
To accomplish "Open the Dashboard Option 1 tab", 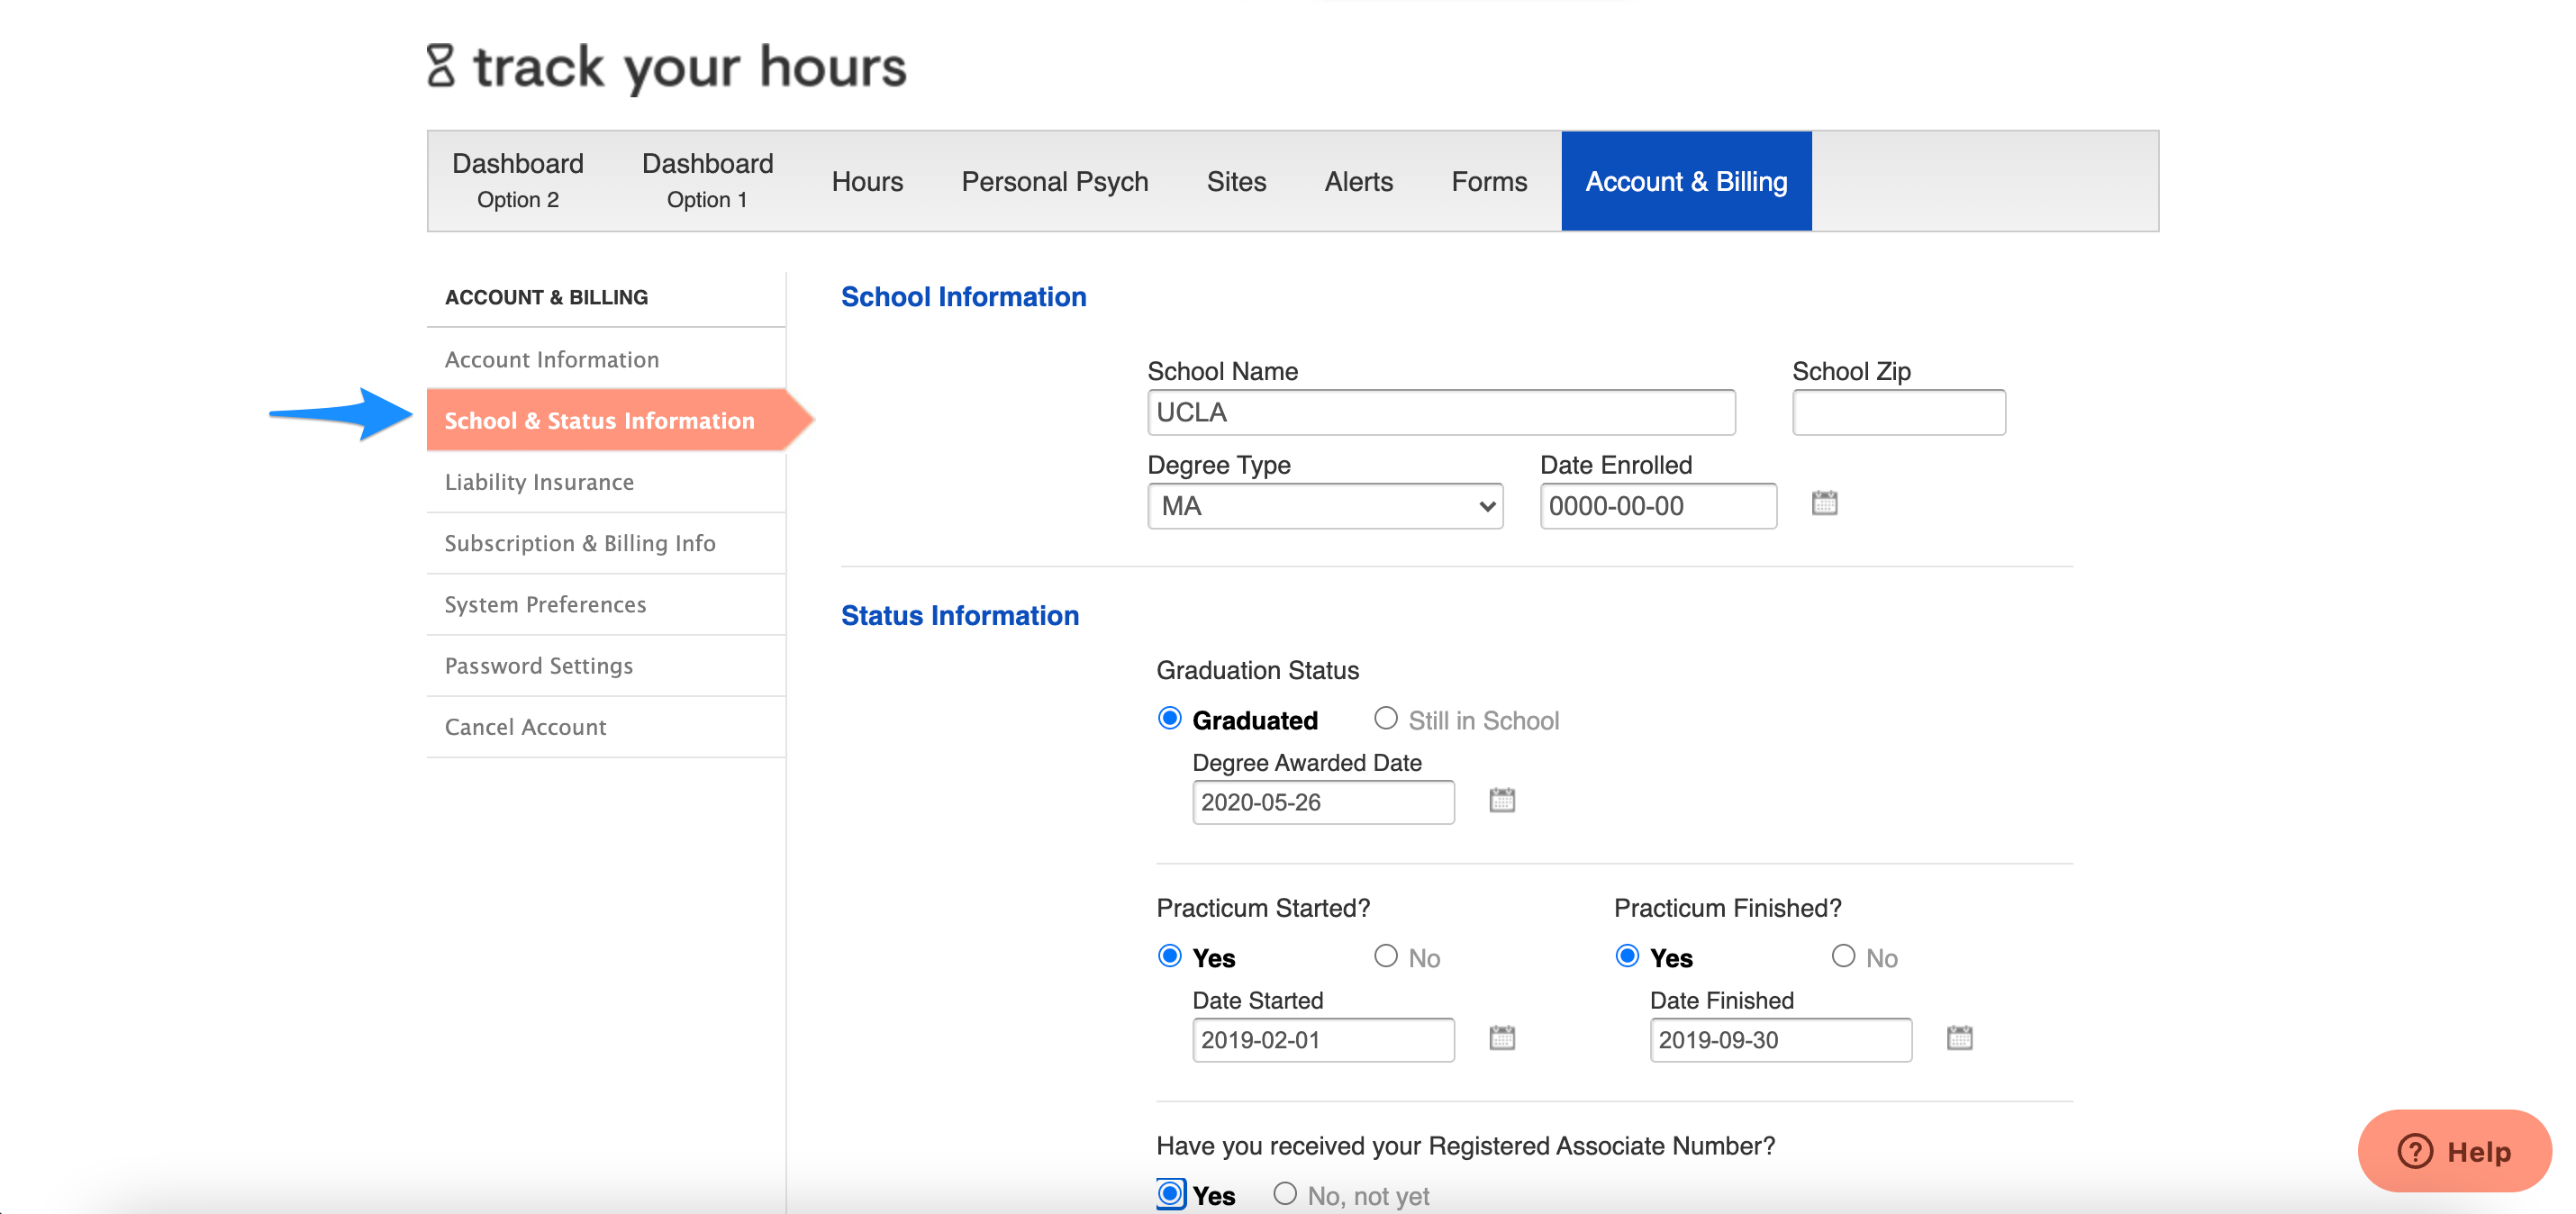I will (x=707, y=181).
